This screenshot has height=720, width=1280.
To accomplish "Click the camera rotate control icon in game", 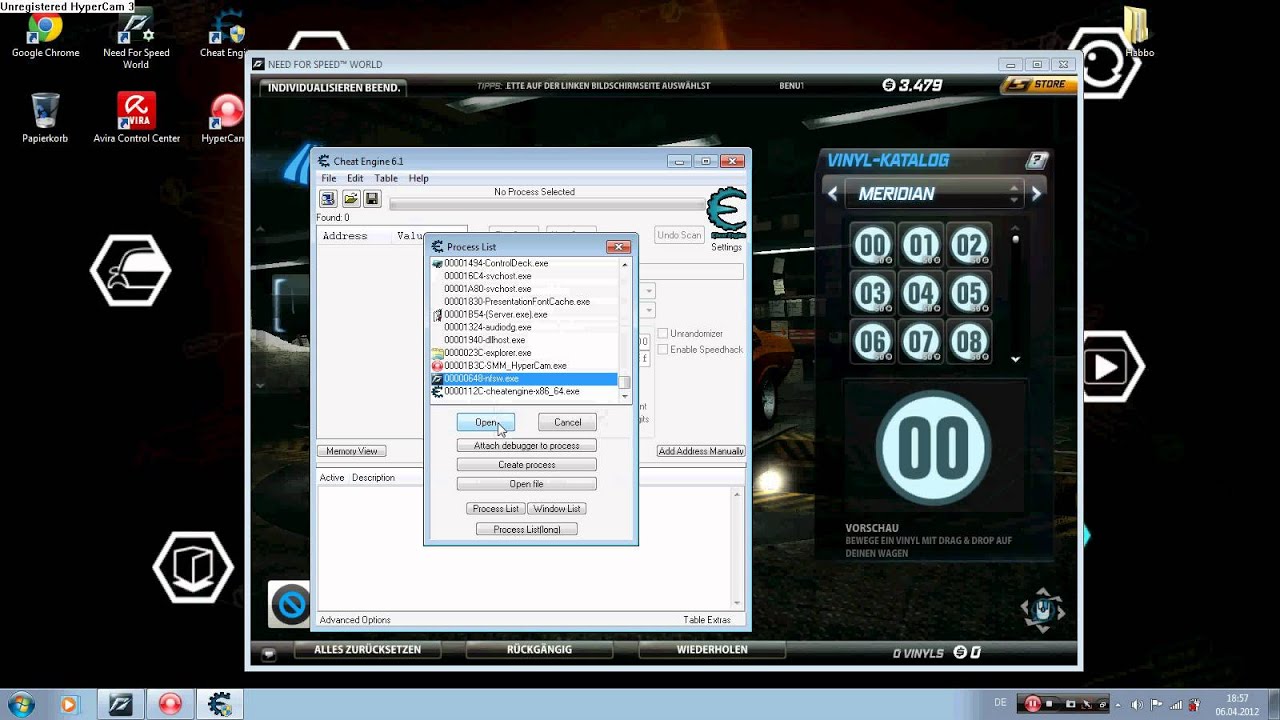I will click(x=1043, y=609).
